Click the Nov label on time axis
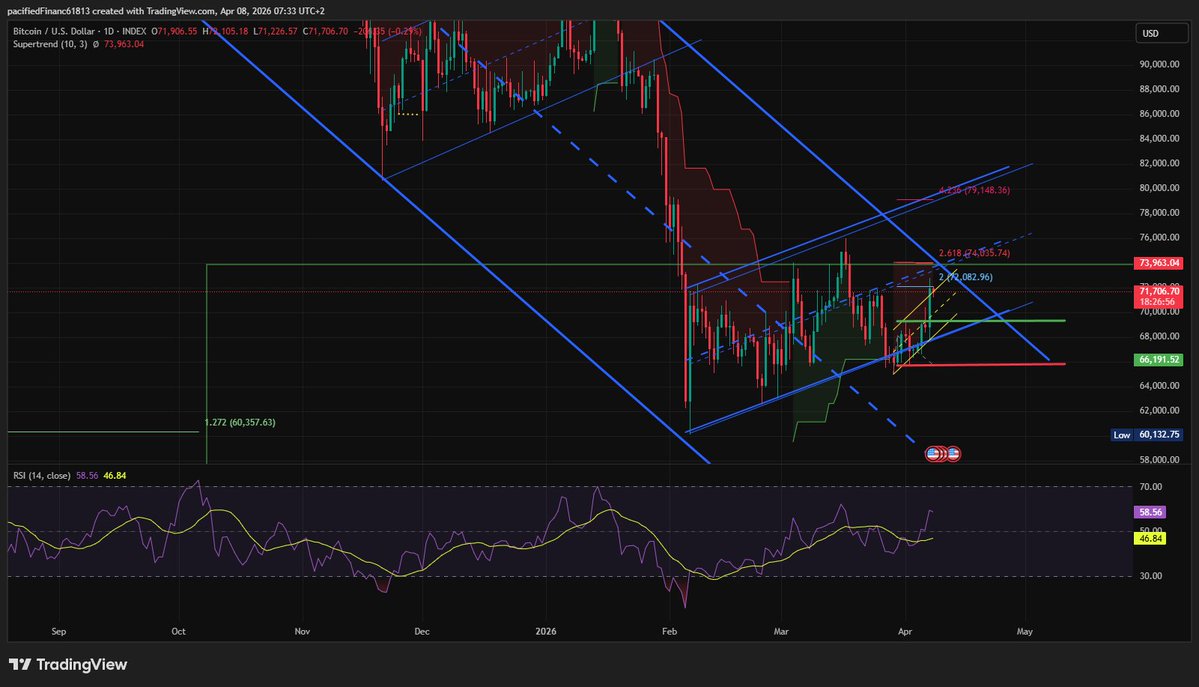Screen dimensions: 1199x687 [302, 631]
